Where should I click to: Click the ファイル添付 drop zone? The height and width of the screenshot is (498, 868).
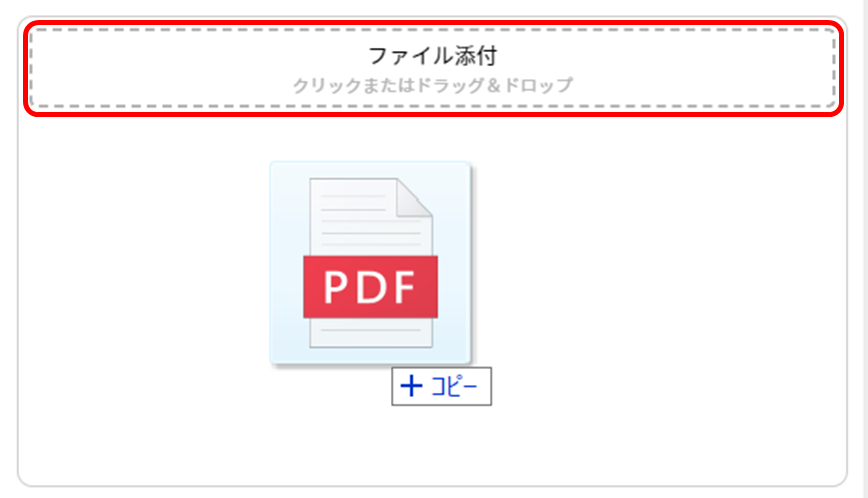[433, 68]
